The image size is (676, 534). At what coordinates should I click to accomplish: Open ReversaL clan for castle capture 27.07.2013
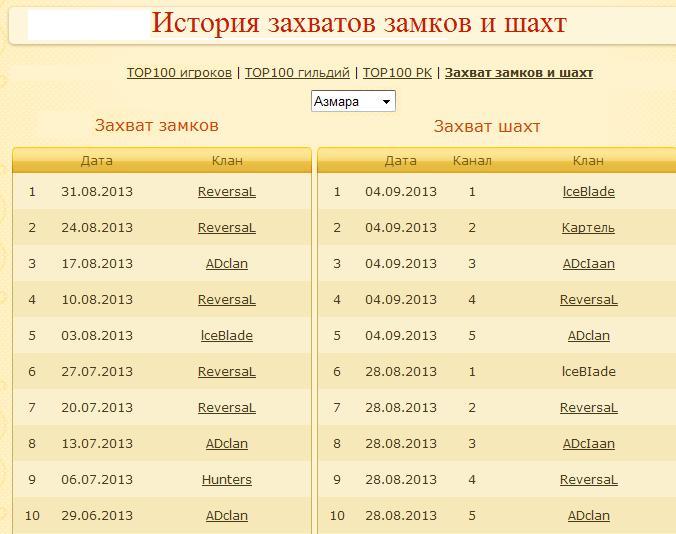point(227,372)
